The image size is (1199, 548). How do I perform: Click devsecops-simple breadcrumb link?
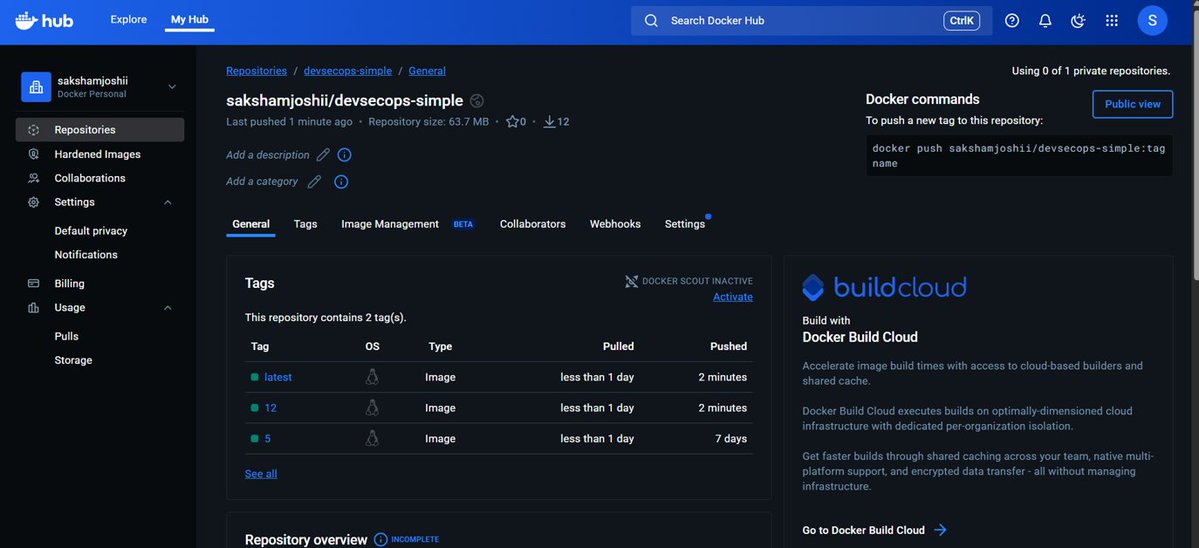click(348, 71)
